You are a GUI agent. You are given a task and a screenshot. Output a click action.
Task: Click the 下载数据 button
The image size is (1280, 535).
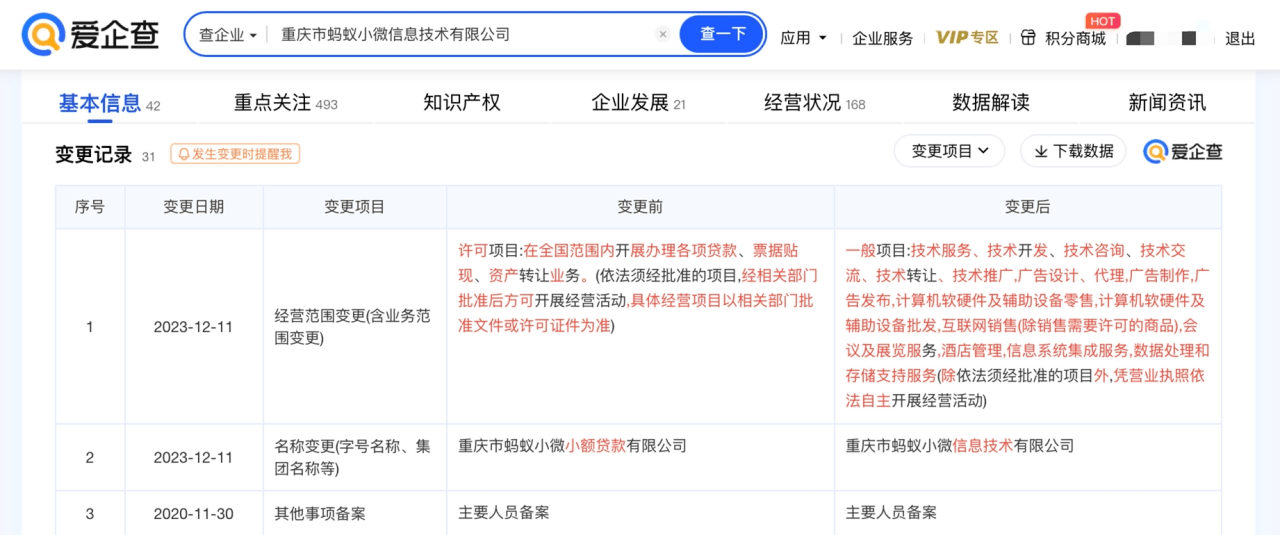click(1073, 151)
